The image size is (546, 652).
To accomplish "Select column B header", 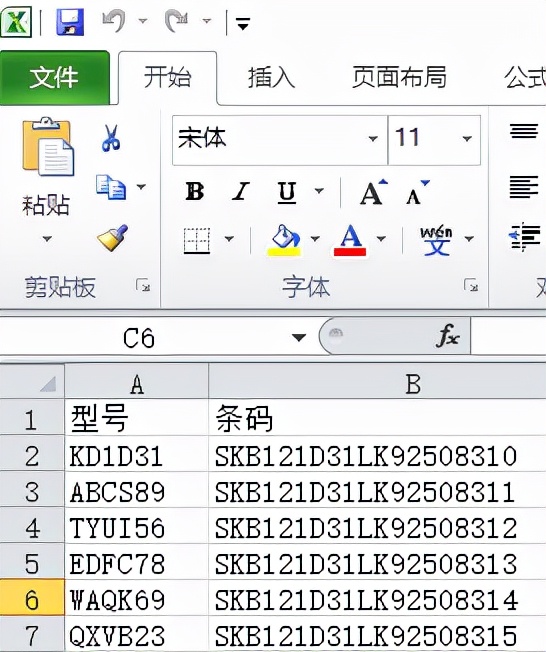I will (377, 383).
